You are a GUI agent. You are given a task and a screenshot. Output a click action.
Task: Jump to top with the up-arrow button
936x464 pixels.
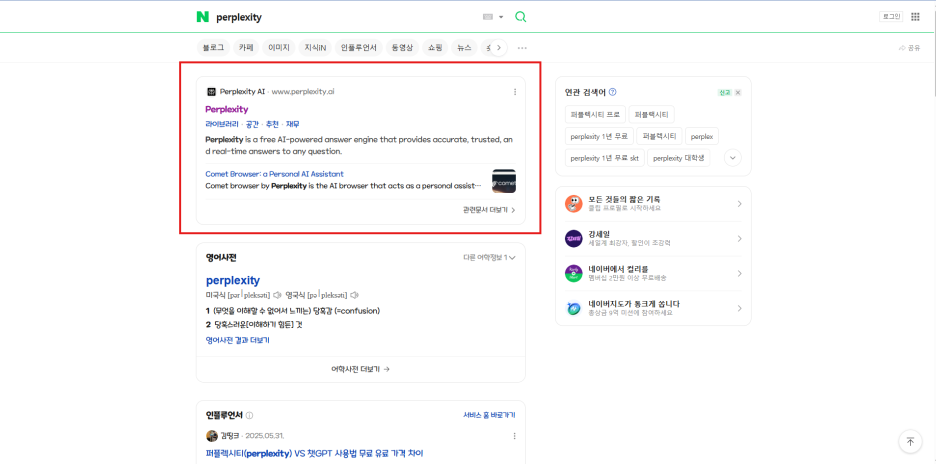[x=910, y=441]
